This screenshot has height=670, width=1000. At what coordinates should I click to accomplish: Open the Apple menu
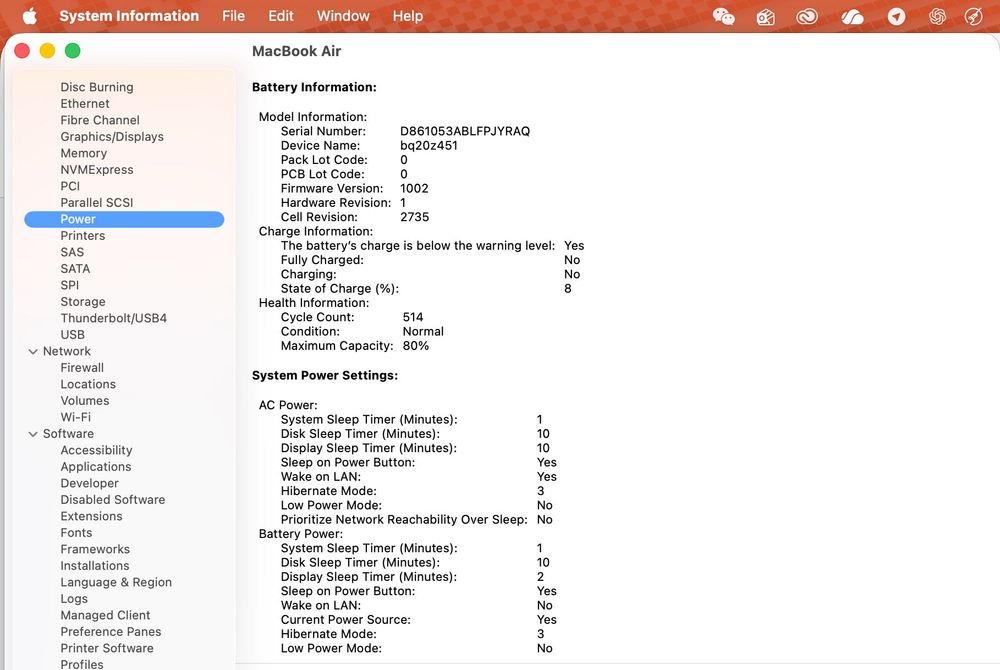[29, 16]
